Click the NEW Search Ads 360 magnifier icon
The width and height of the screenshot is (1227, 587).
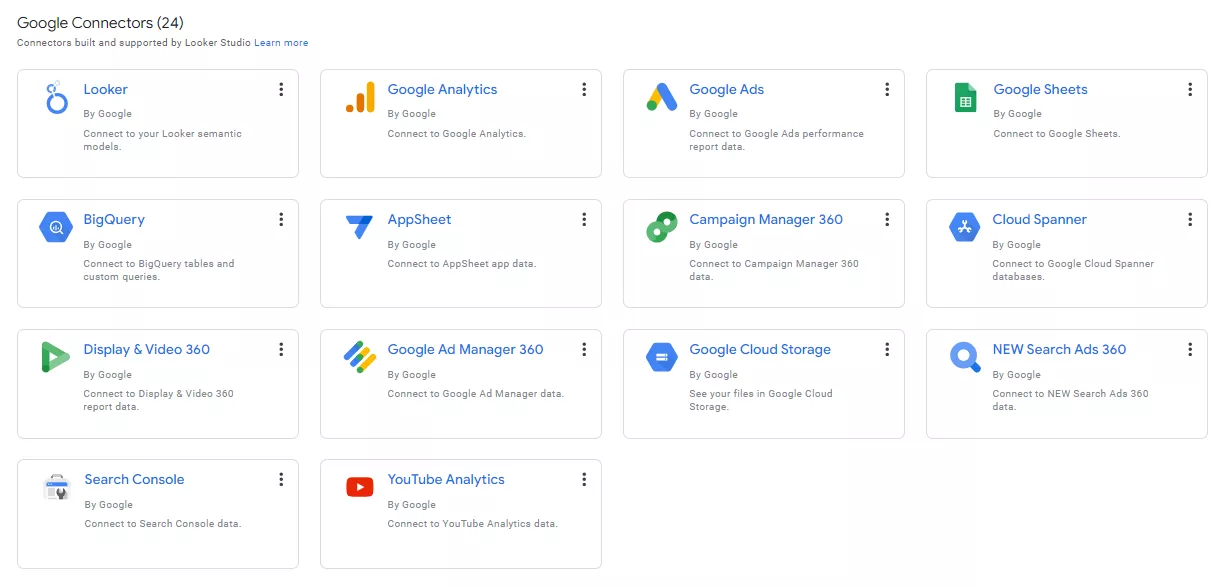[965, 357]
